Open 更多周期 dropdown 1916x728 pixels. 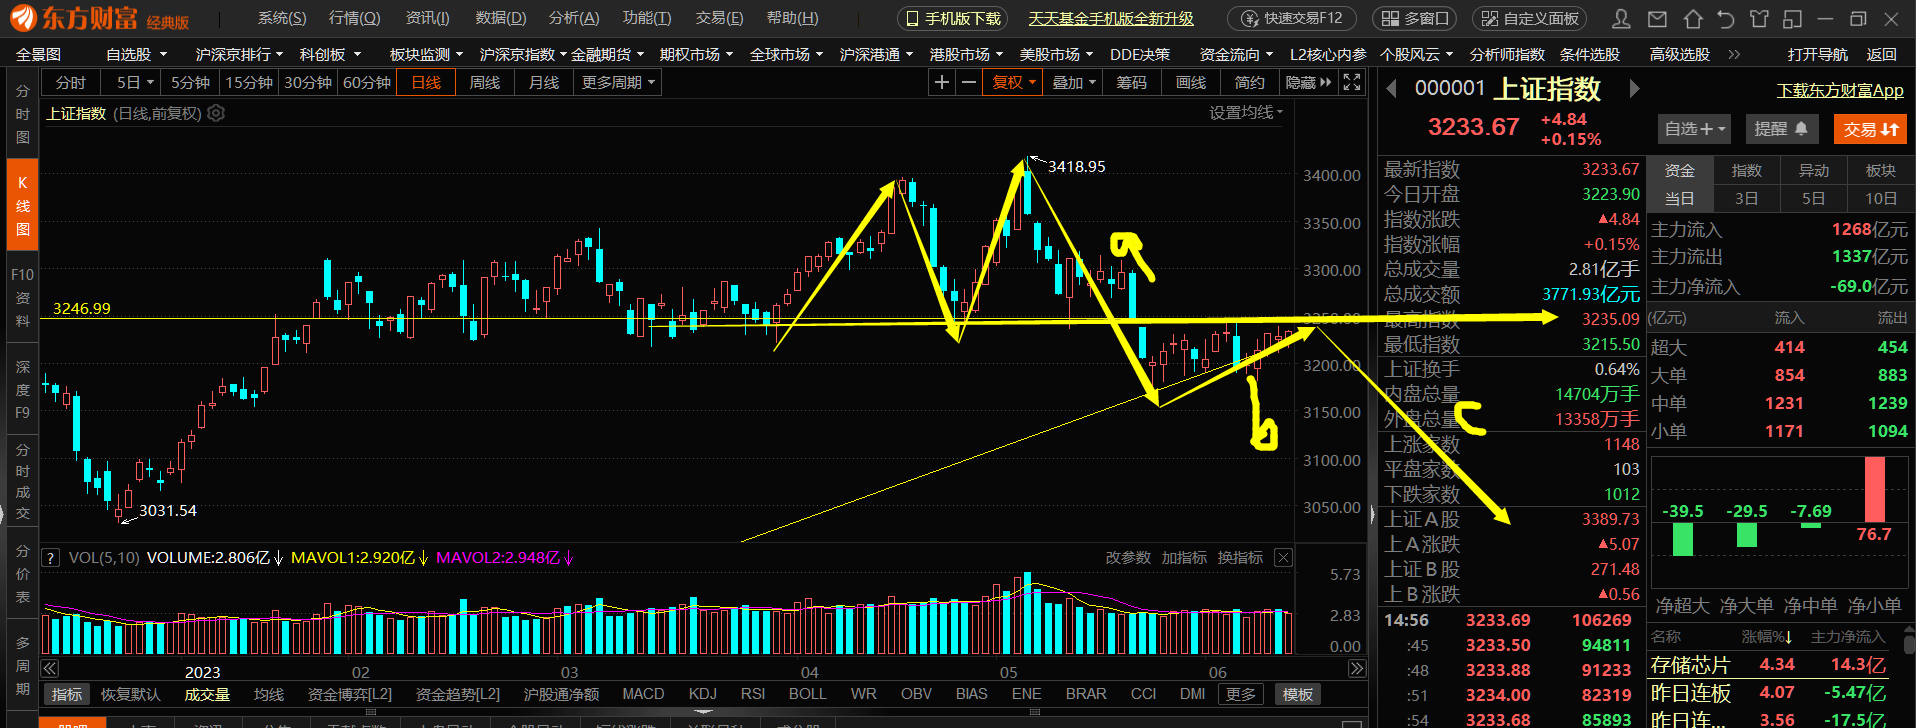[x=618, y=82]
